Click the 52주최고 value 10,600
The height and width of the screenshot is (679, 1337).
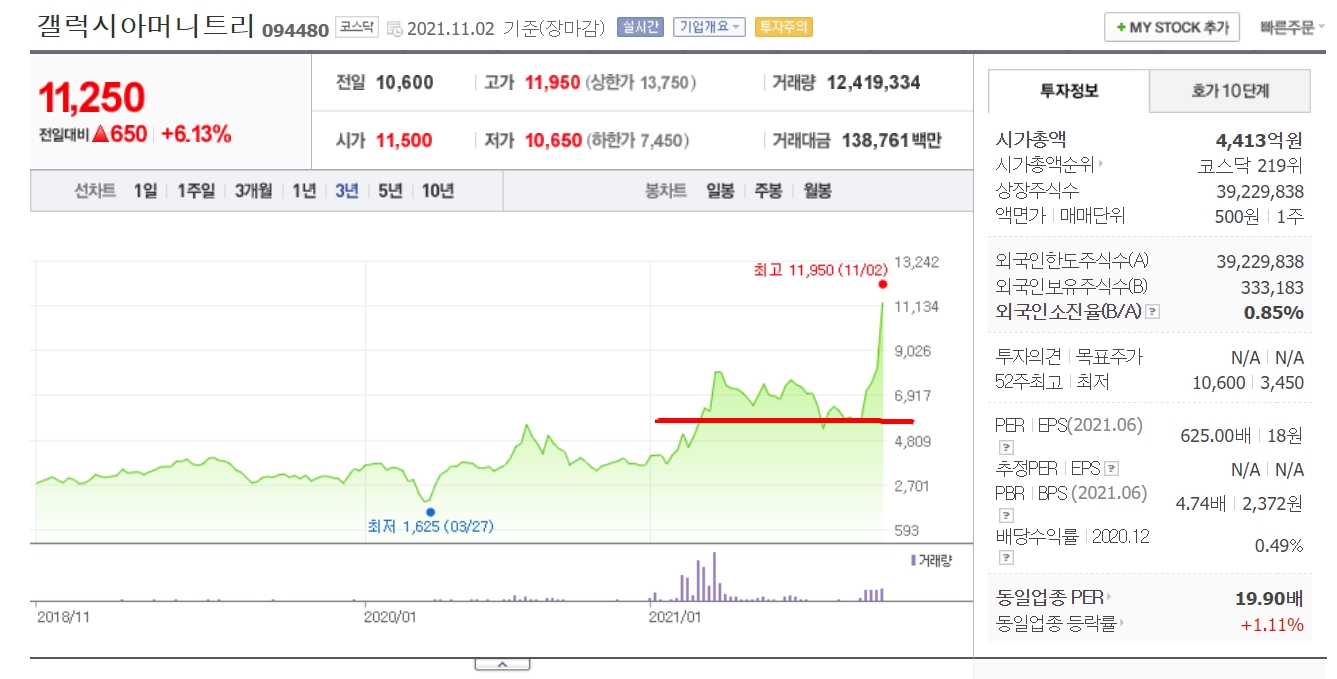pyautogui.click(x=1219, y=382)
